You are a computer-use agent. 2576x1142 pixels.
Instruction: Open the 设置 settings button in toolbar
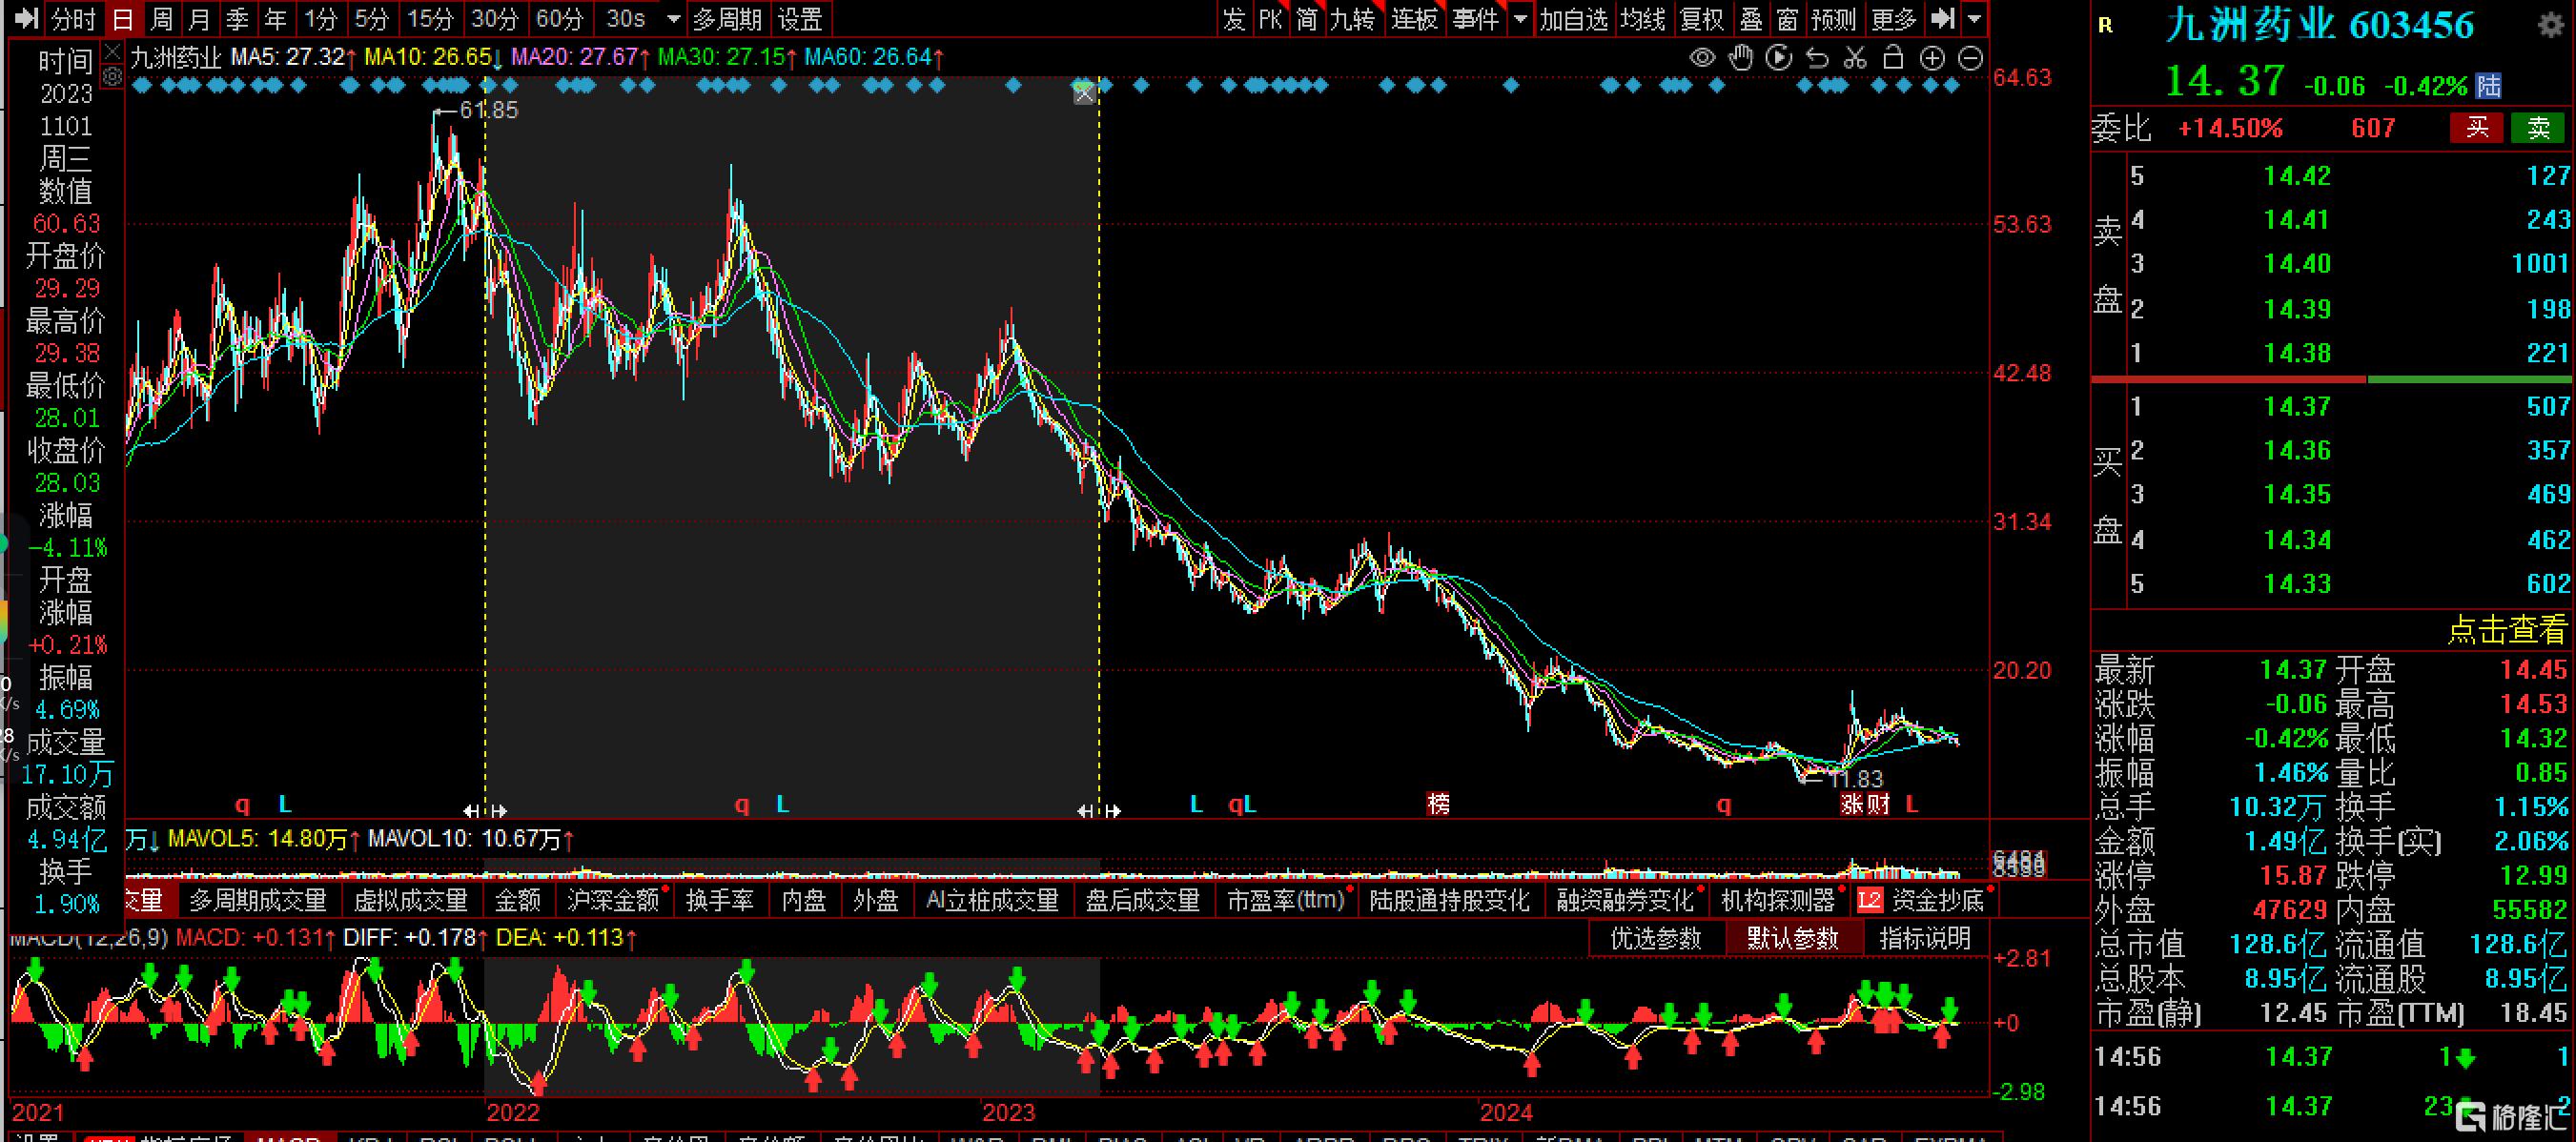coord(800,18)
